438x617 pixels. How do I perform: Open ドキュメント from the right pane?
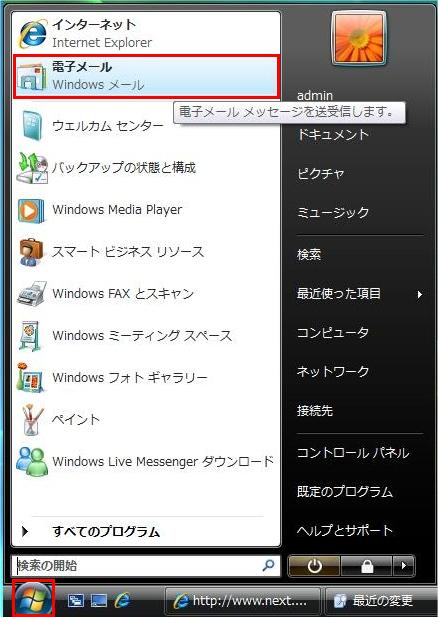[x=333, y=135]
